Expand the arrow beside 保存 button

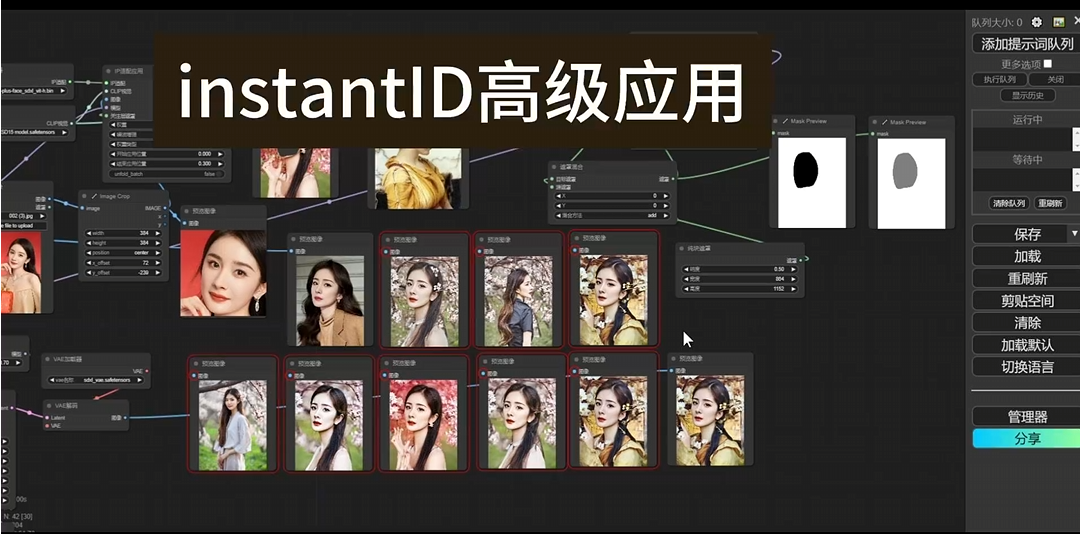pos(1074,234)
